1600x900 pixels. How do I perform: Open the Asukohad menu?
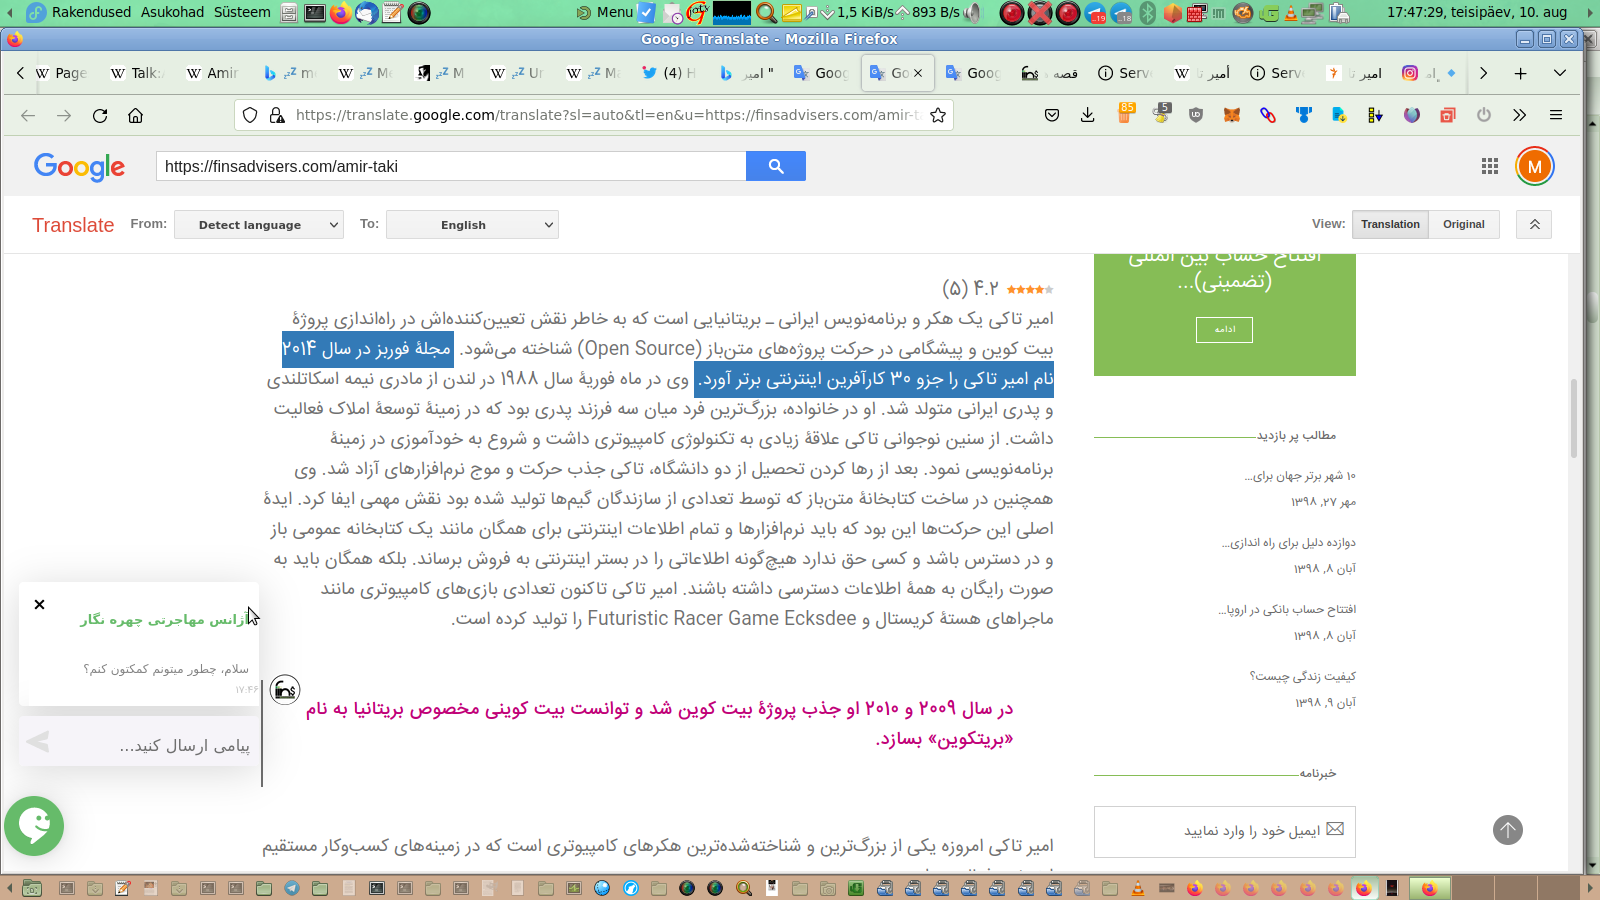click(172, 12)
